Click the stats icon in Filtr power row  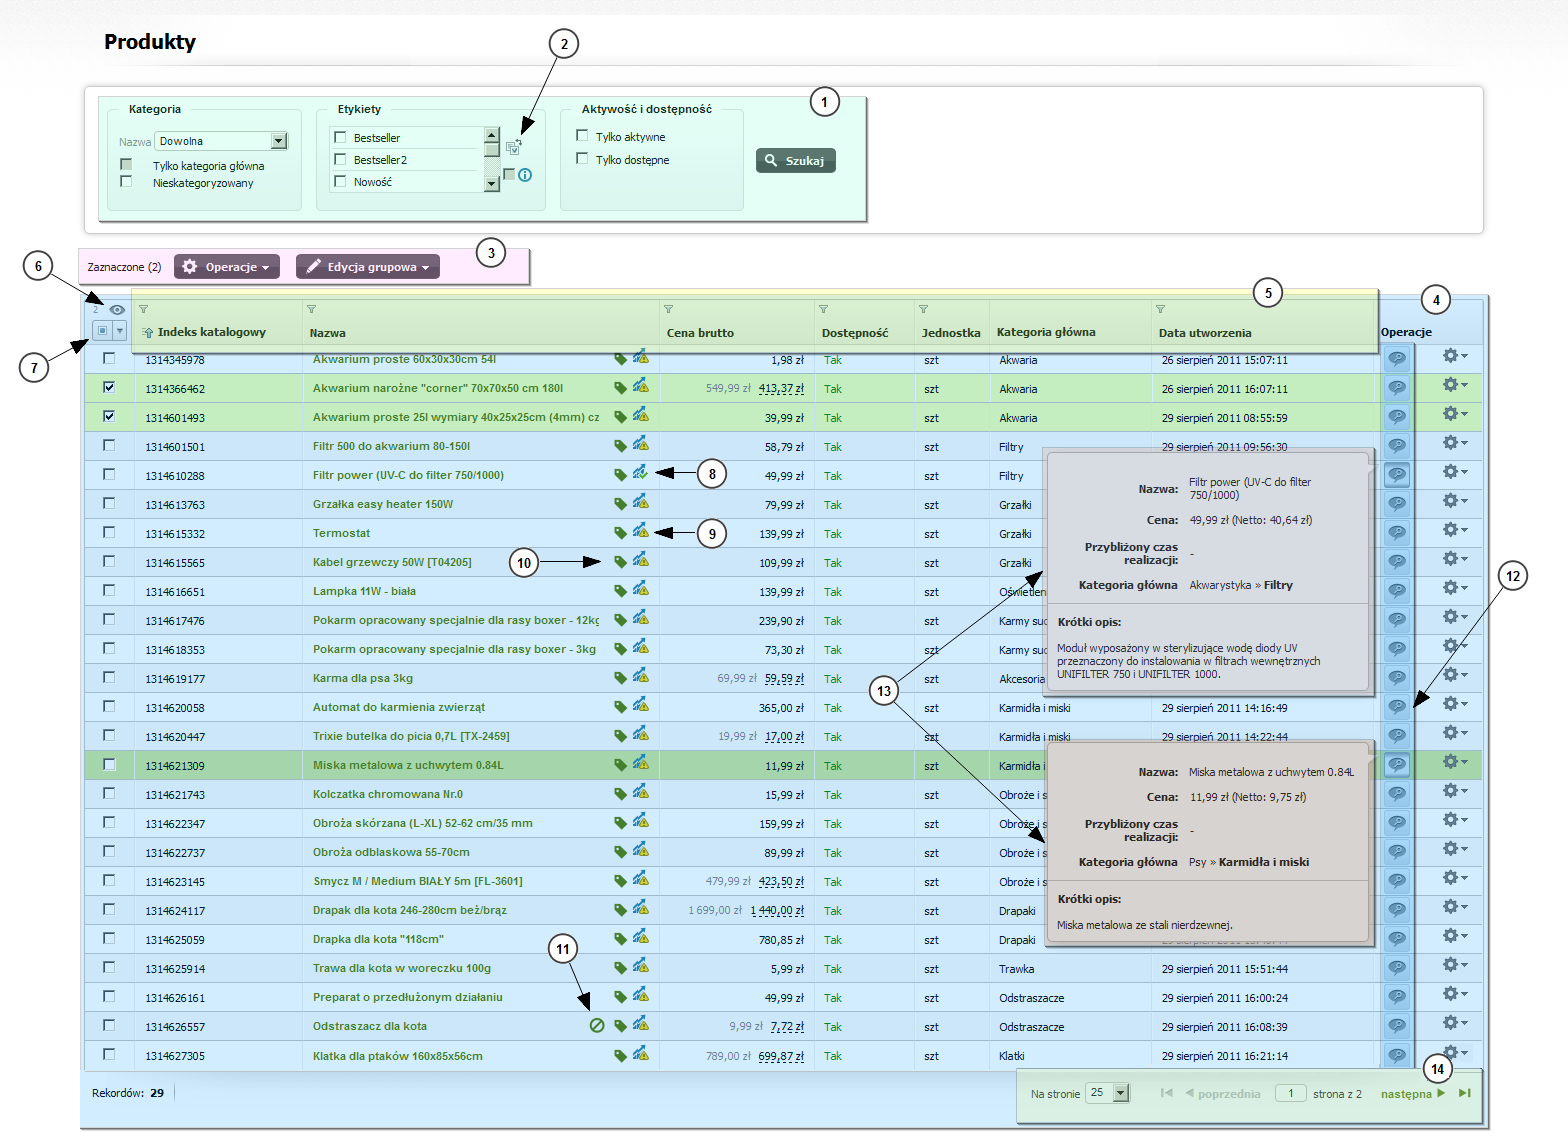(x=640, y=473)
